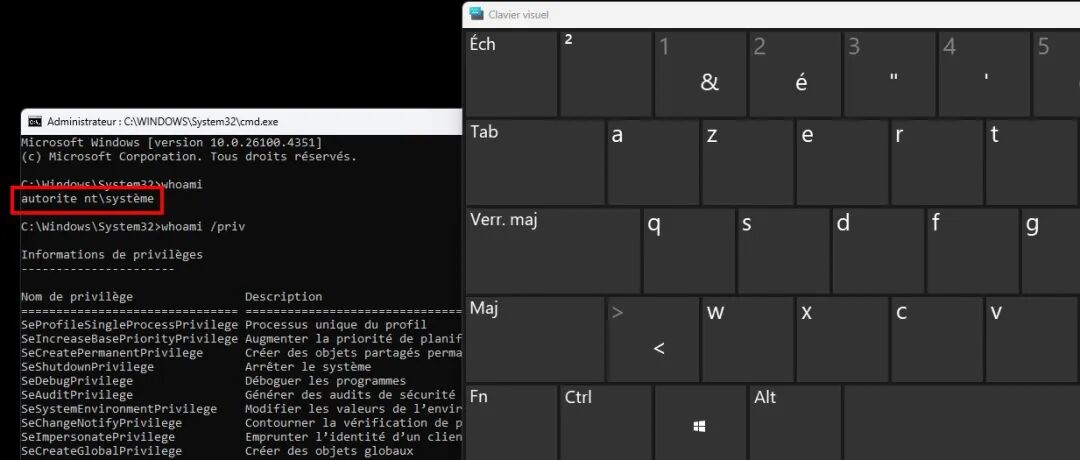Tap the letter x key
Screen dimensions: 1080x460
click(842, 339)
